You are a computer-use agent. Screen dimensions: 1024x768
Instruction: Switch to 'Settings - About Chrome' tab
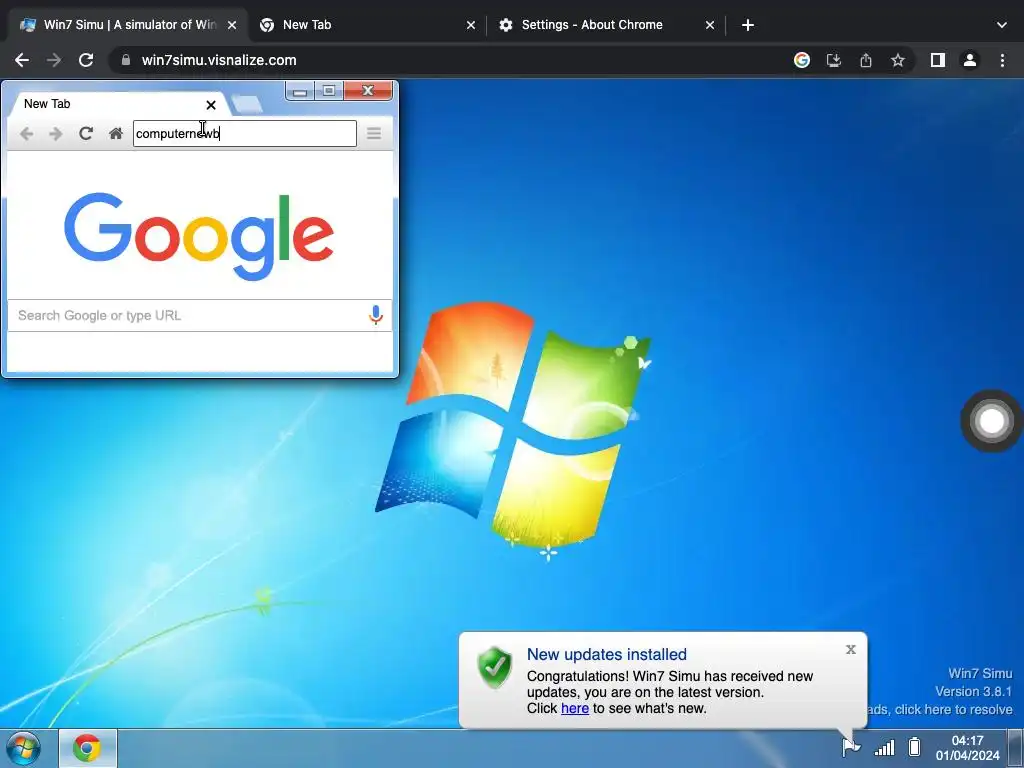(605, 25)
